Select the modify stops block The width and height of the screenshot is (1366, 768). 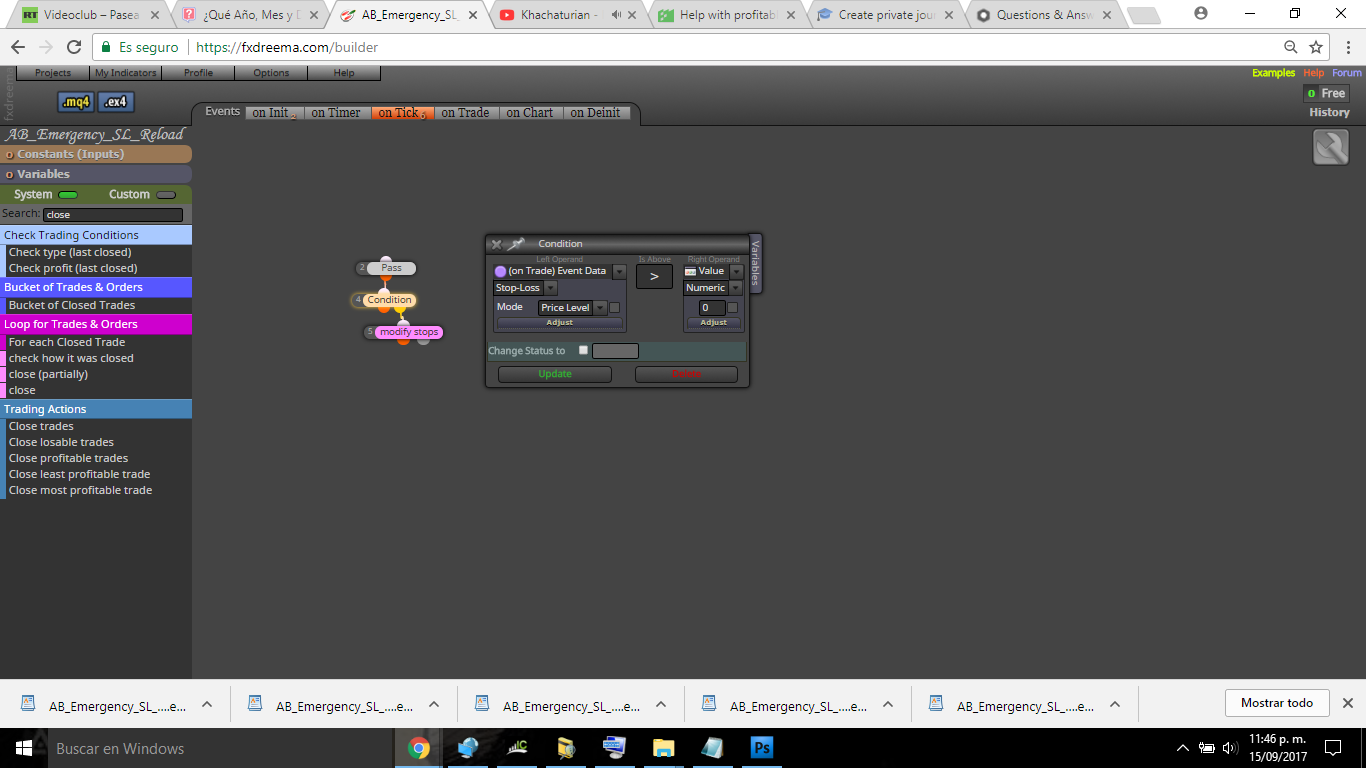(409, 332)
